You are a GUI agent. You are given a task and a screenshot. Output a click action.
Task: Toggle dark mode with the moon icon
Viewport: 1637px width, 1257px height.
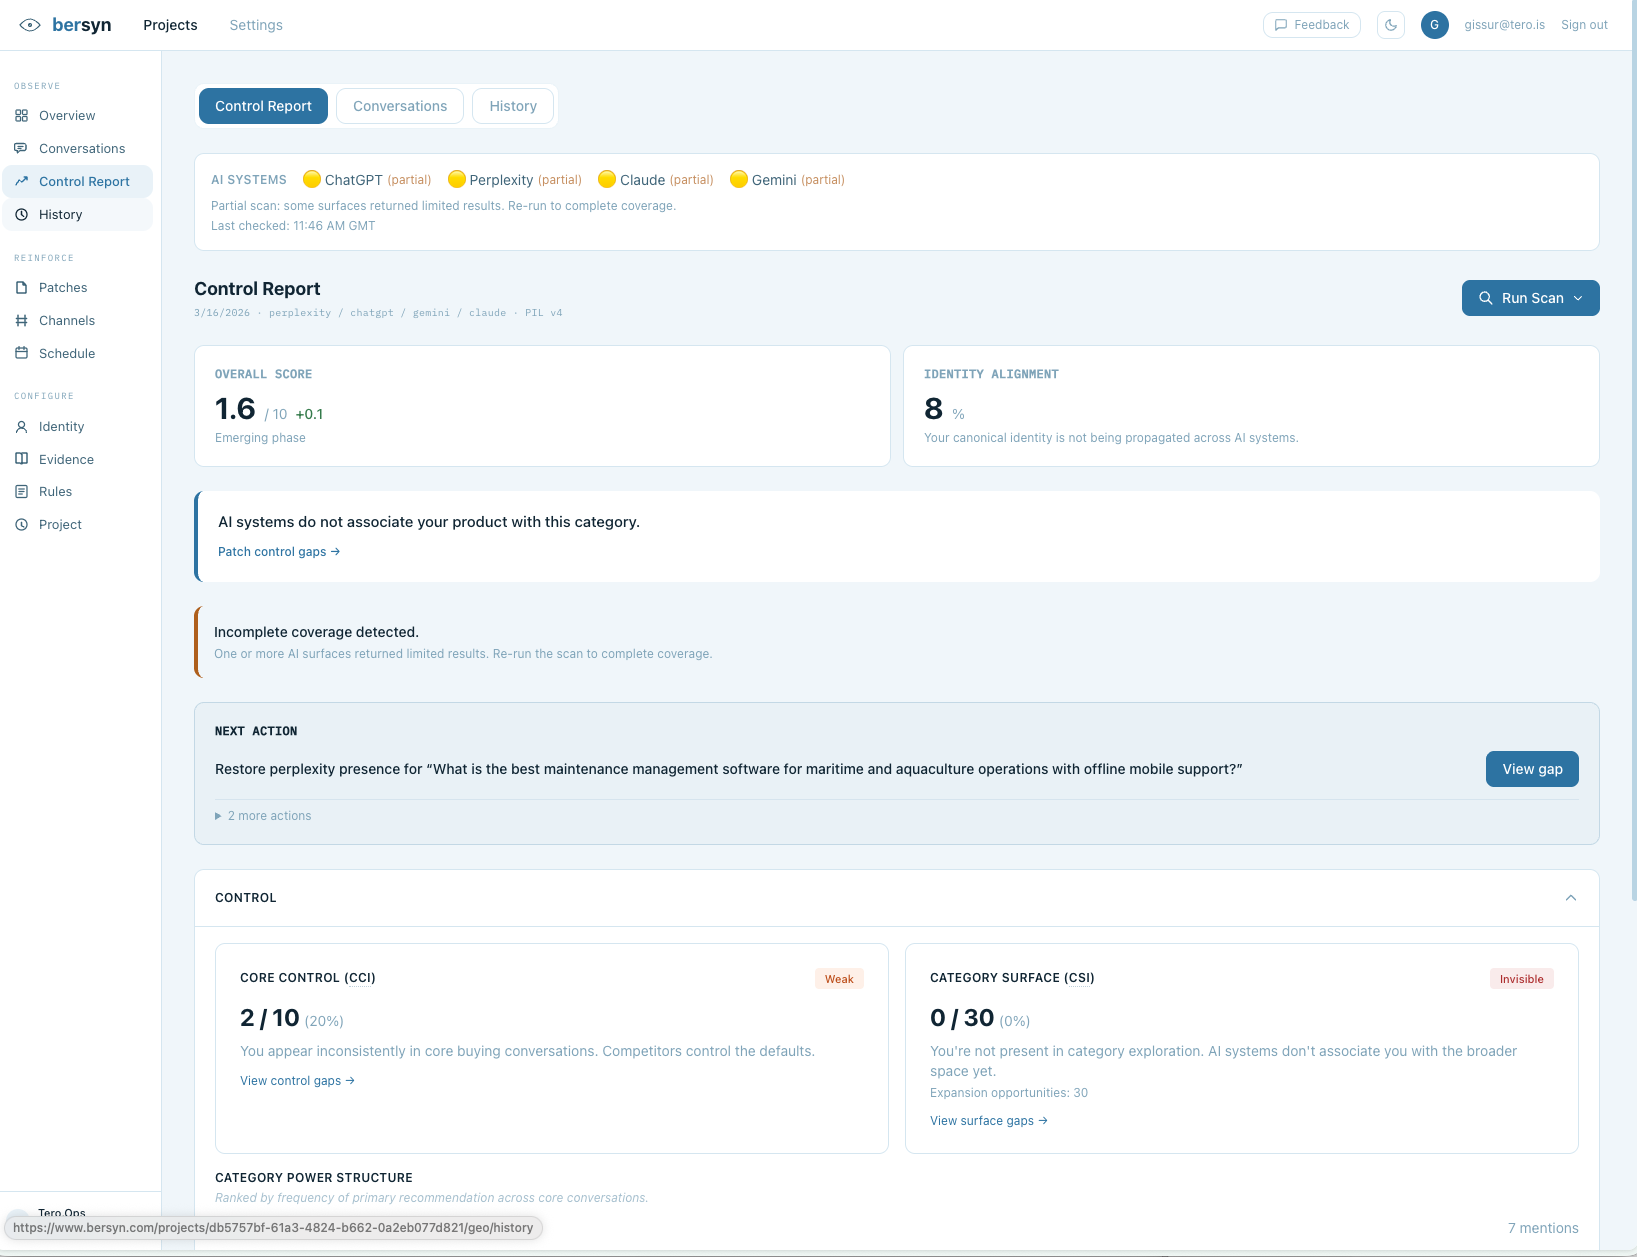pos(1391,25)
